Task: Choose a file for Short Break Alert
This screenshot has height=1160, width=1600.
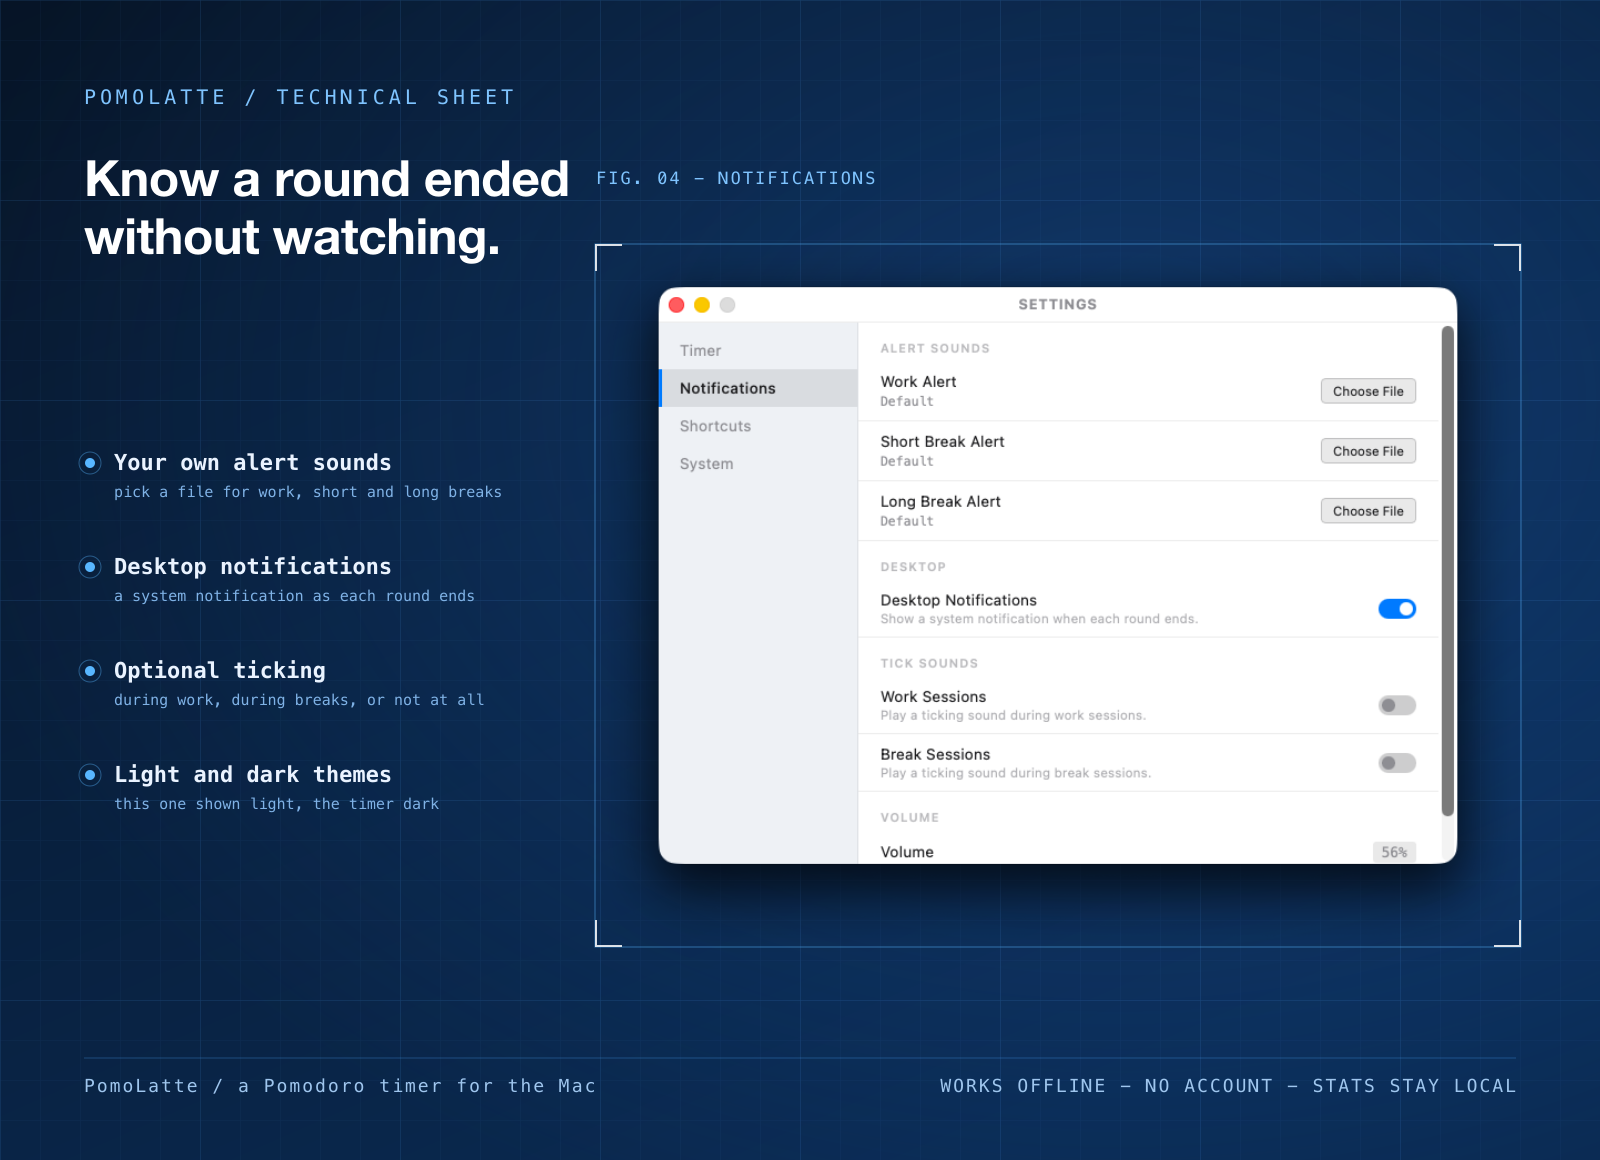Action: click(1368, 451)
